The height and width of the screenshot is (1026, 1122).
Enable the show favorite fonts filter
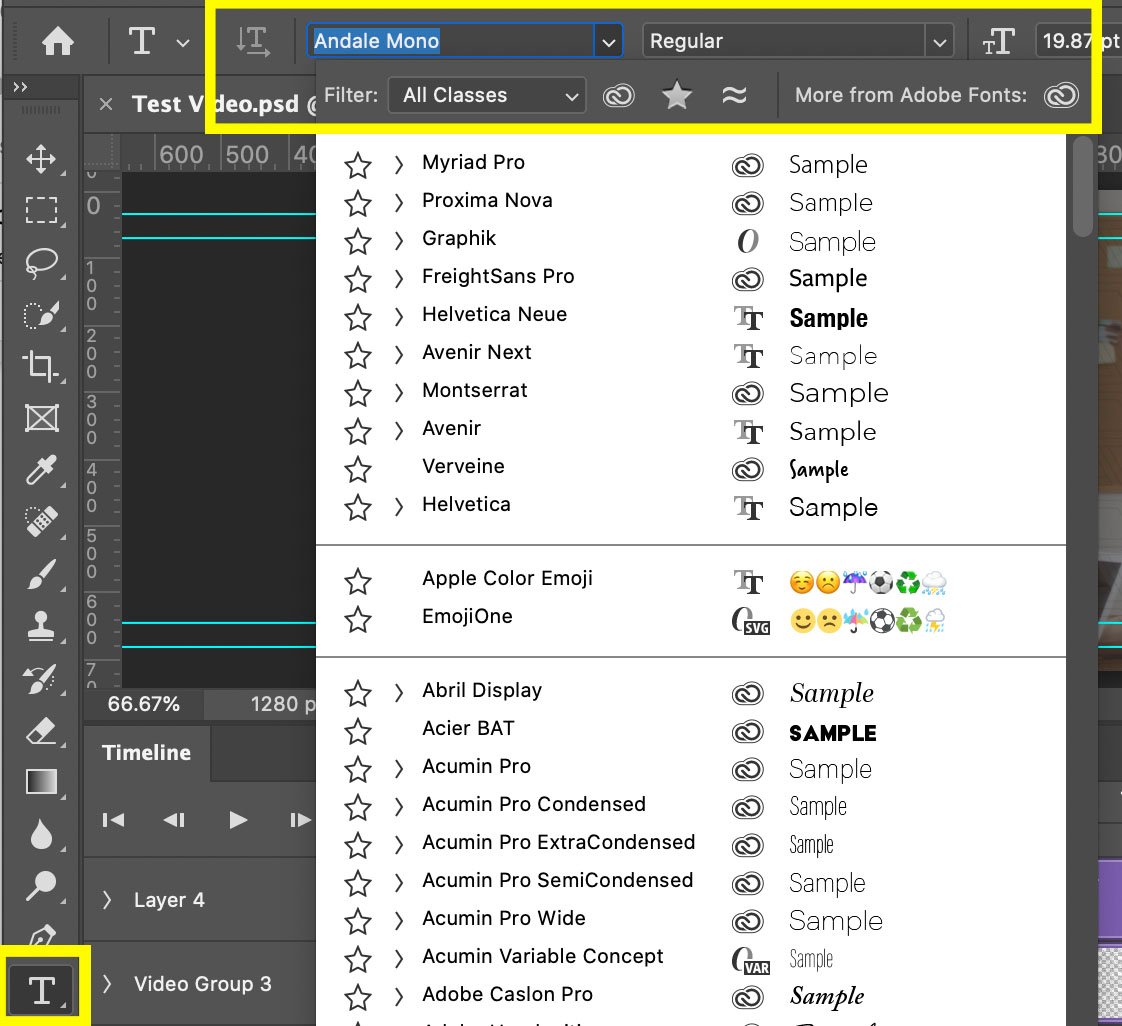tap(676, 95)
